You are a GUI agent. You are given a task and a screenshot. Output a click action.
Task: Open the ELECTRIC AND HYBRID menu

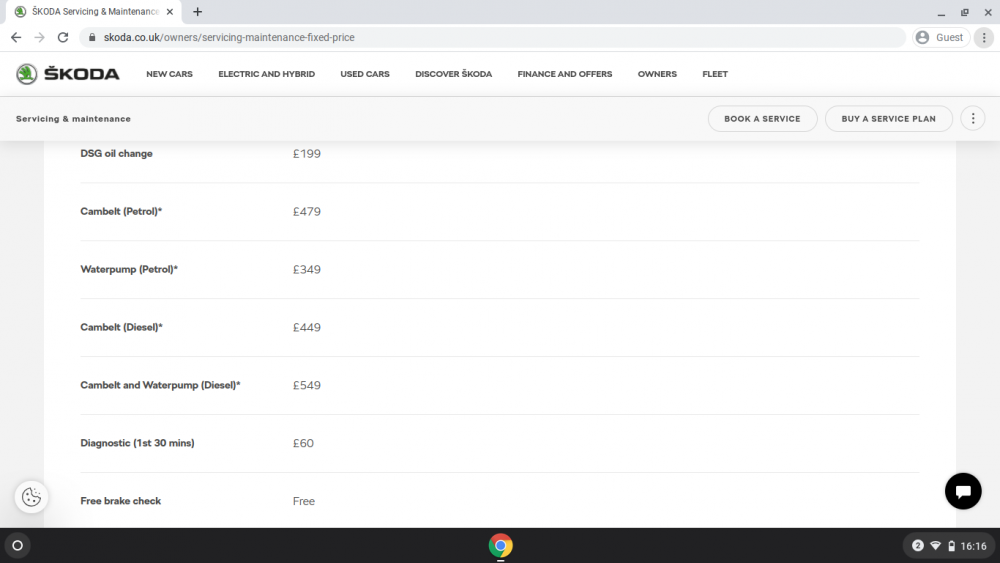[x=267, y=74]
